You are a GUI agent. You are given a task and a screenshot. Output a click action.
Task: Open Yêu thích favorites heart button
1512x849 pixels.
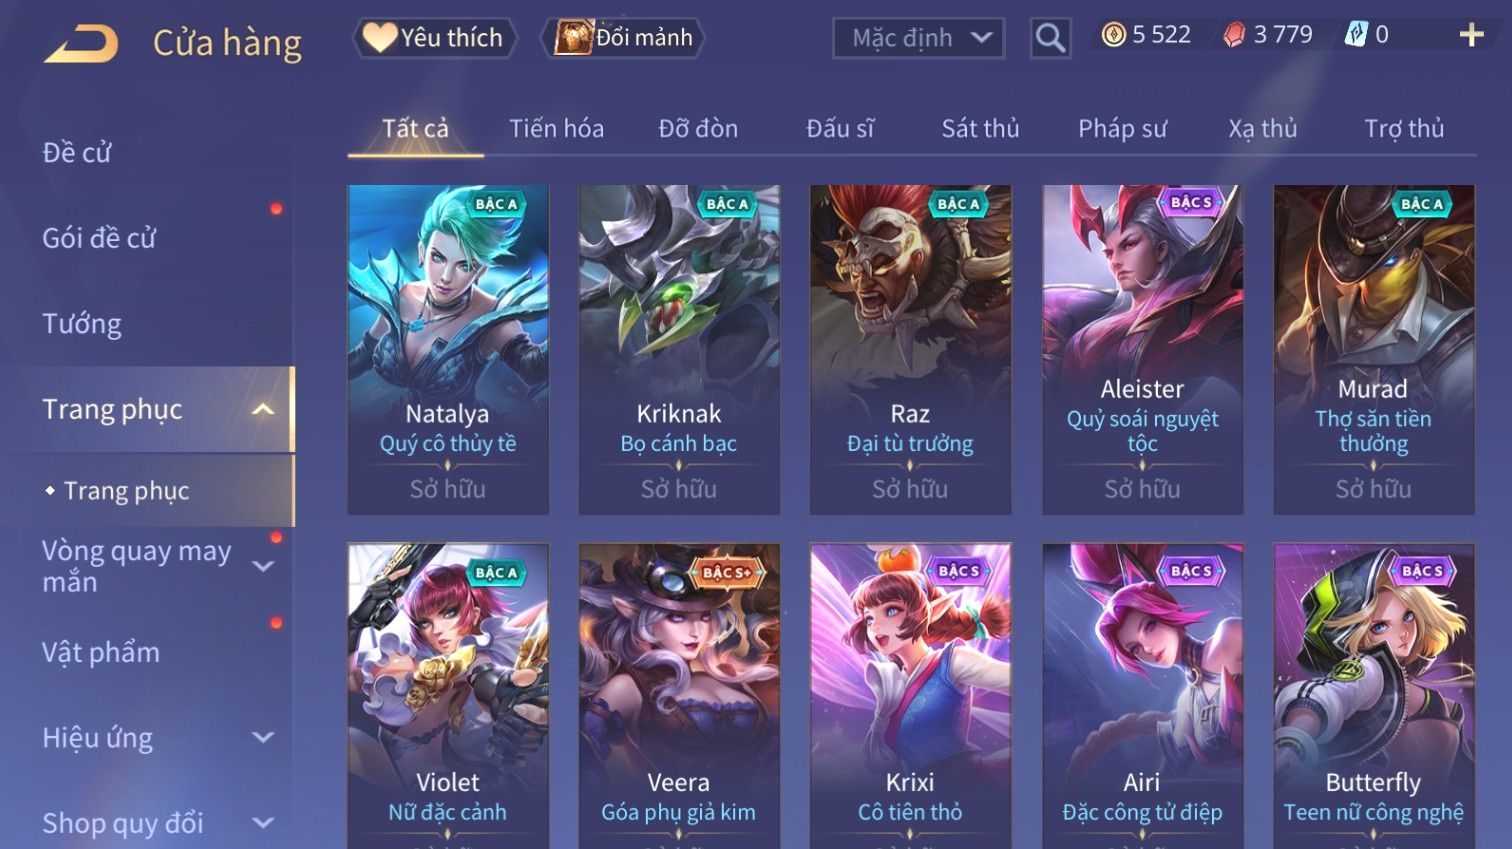(434, 38)
